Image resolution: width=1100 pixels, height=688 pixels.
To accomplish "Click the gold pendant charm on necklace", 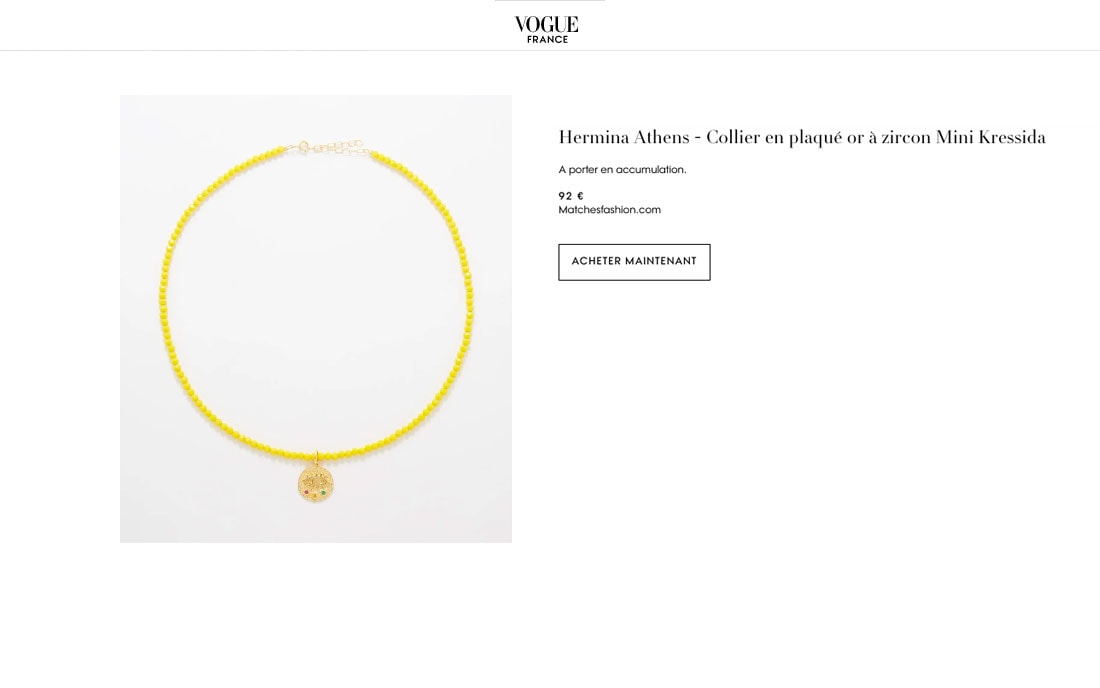I will coord(316,483).
